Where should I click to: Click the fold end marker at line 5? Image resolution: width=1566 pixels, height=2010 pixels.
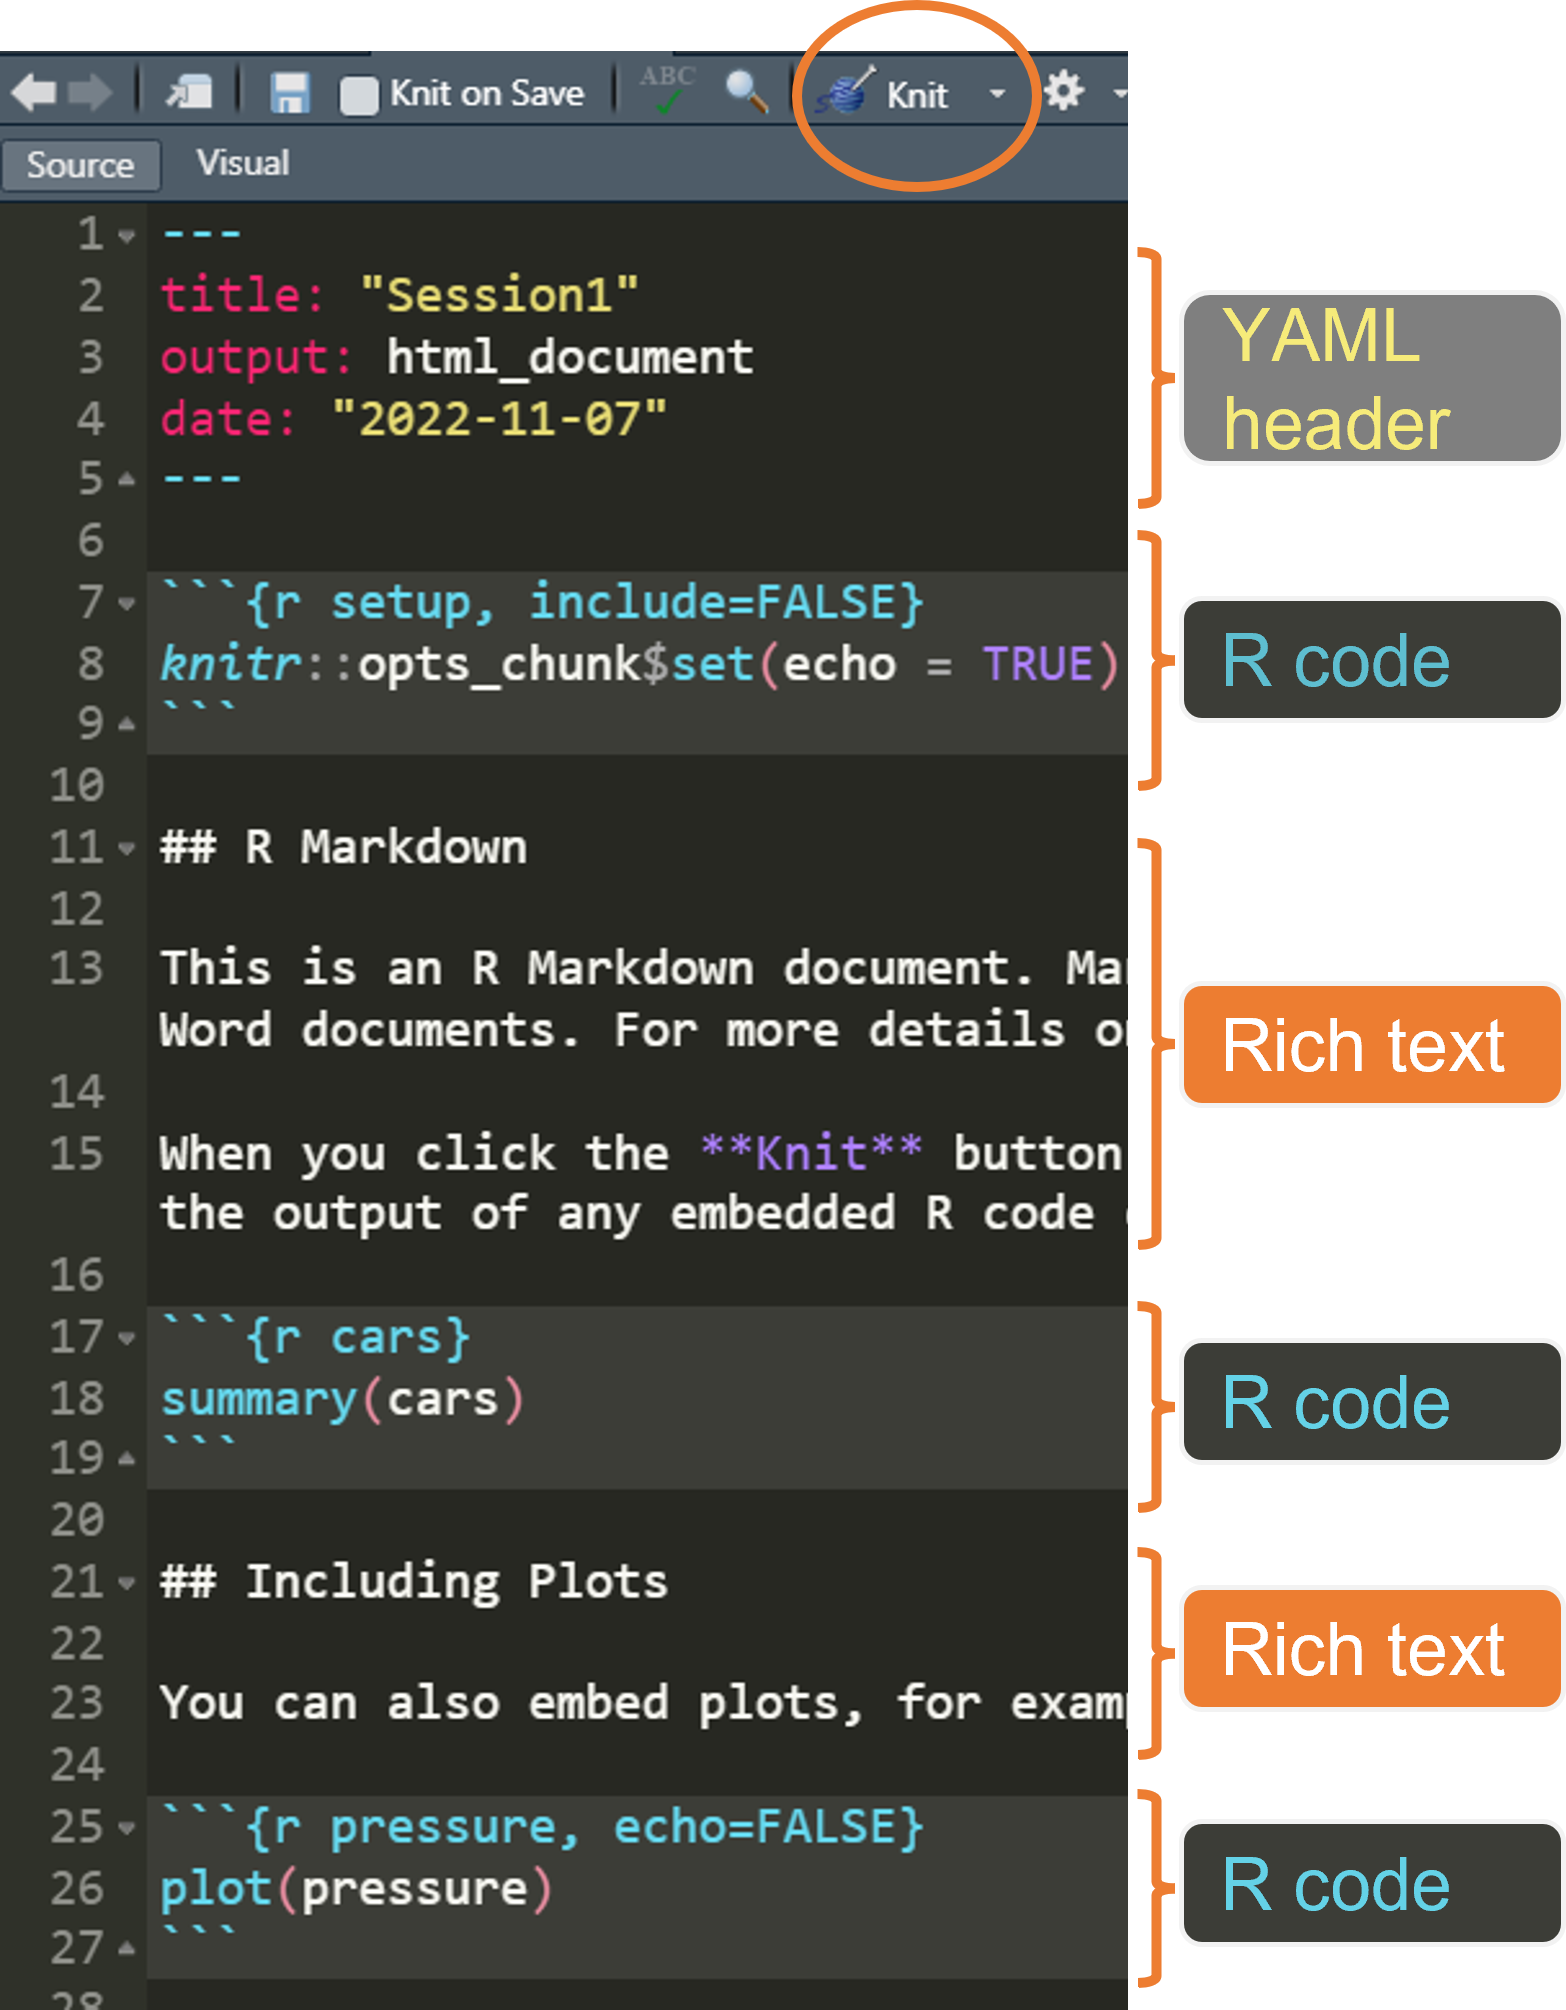[127, 481]
